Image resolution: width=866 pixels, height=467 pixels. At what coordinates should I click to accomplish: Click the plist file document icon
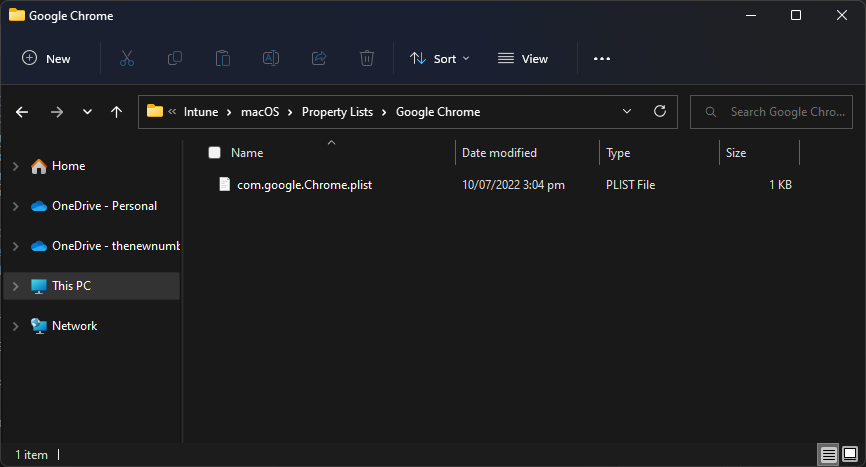point(224,184)
